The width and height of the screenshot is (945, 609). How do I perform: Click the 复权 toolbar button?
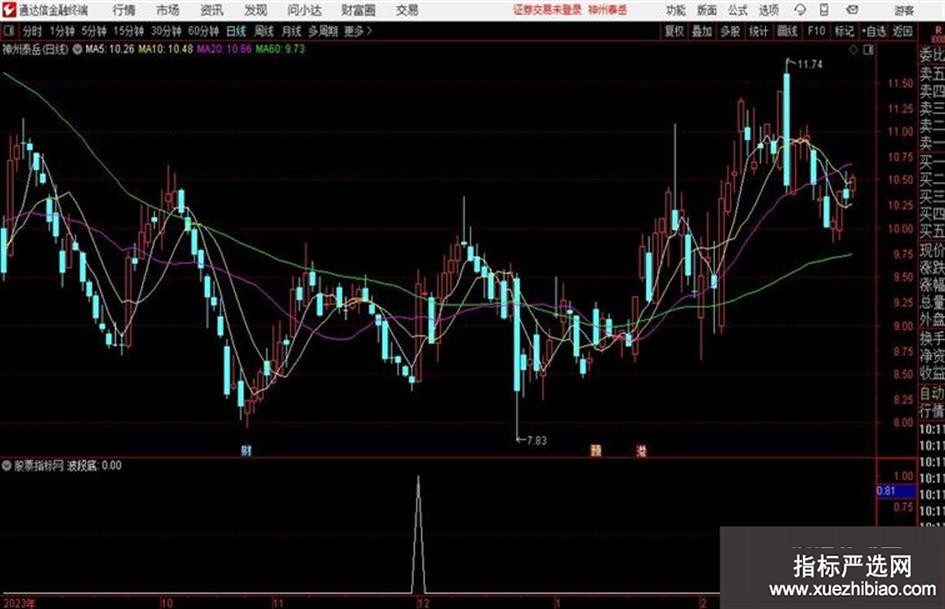[674, 31]
